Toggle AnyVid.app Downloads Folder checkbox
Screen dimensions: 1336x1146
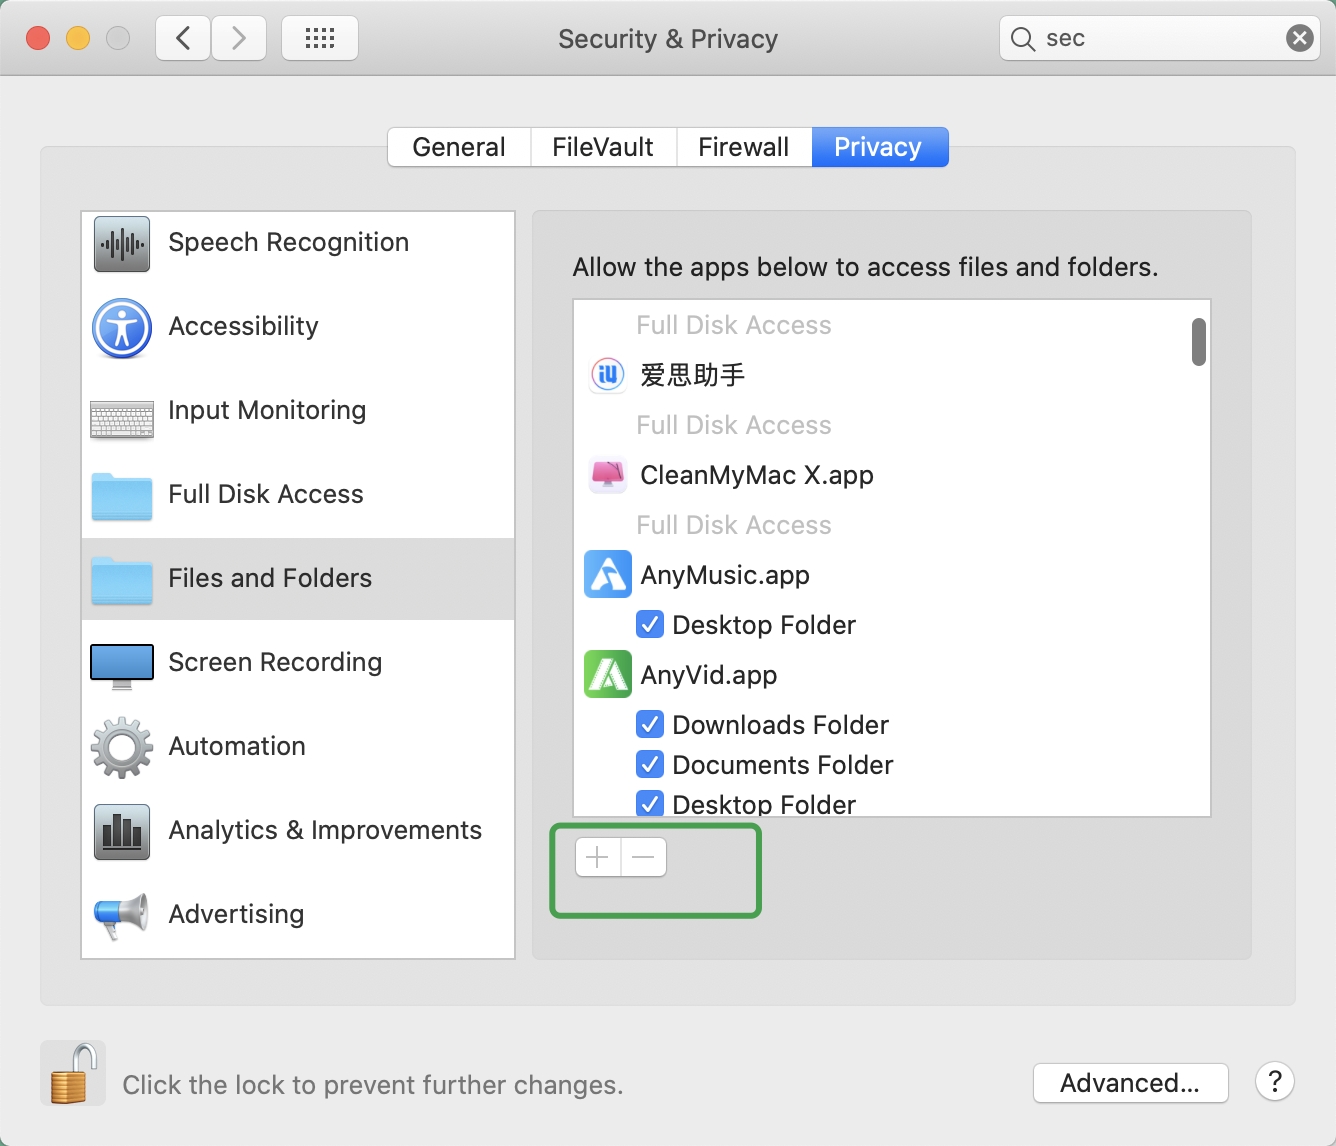(650, 724)
